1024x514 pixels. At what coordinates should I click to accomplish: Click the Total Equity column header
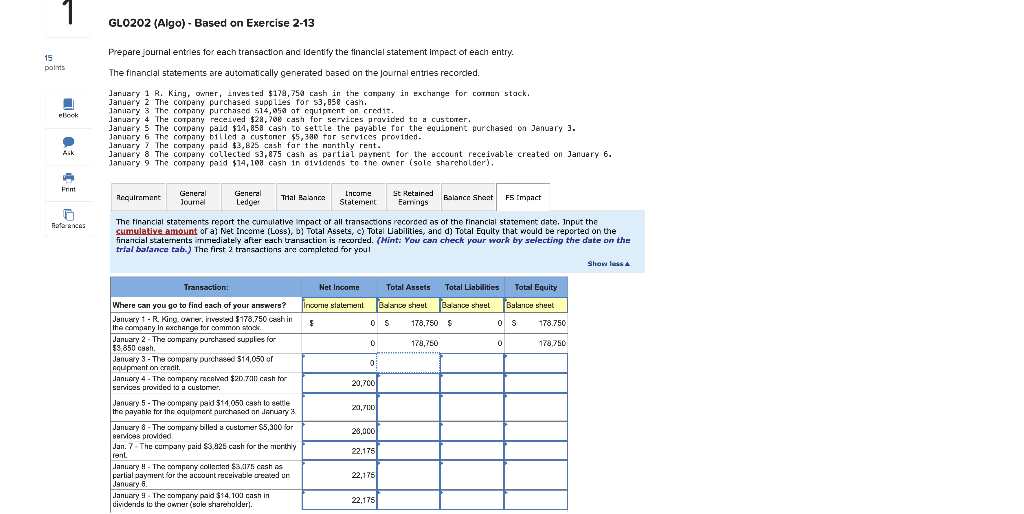(536, 287)
